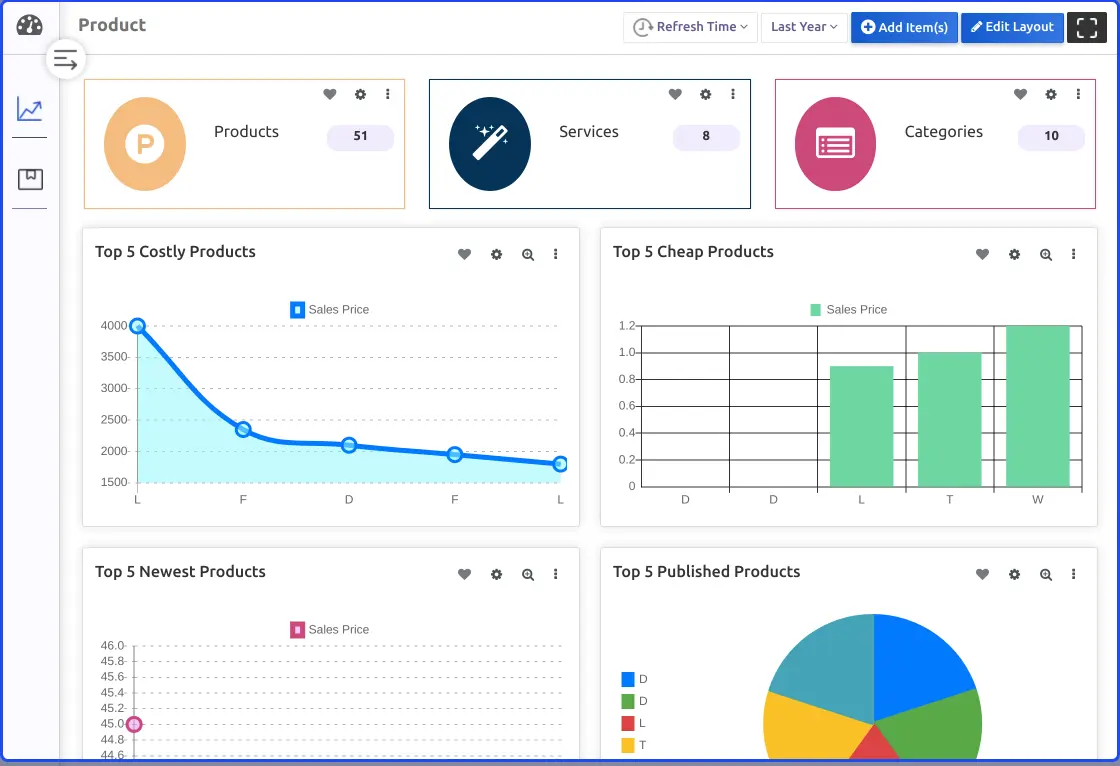Zoom into Top 5 Published Products chart

[x=1046, y=575]
